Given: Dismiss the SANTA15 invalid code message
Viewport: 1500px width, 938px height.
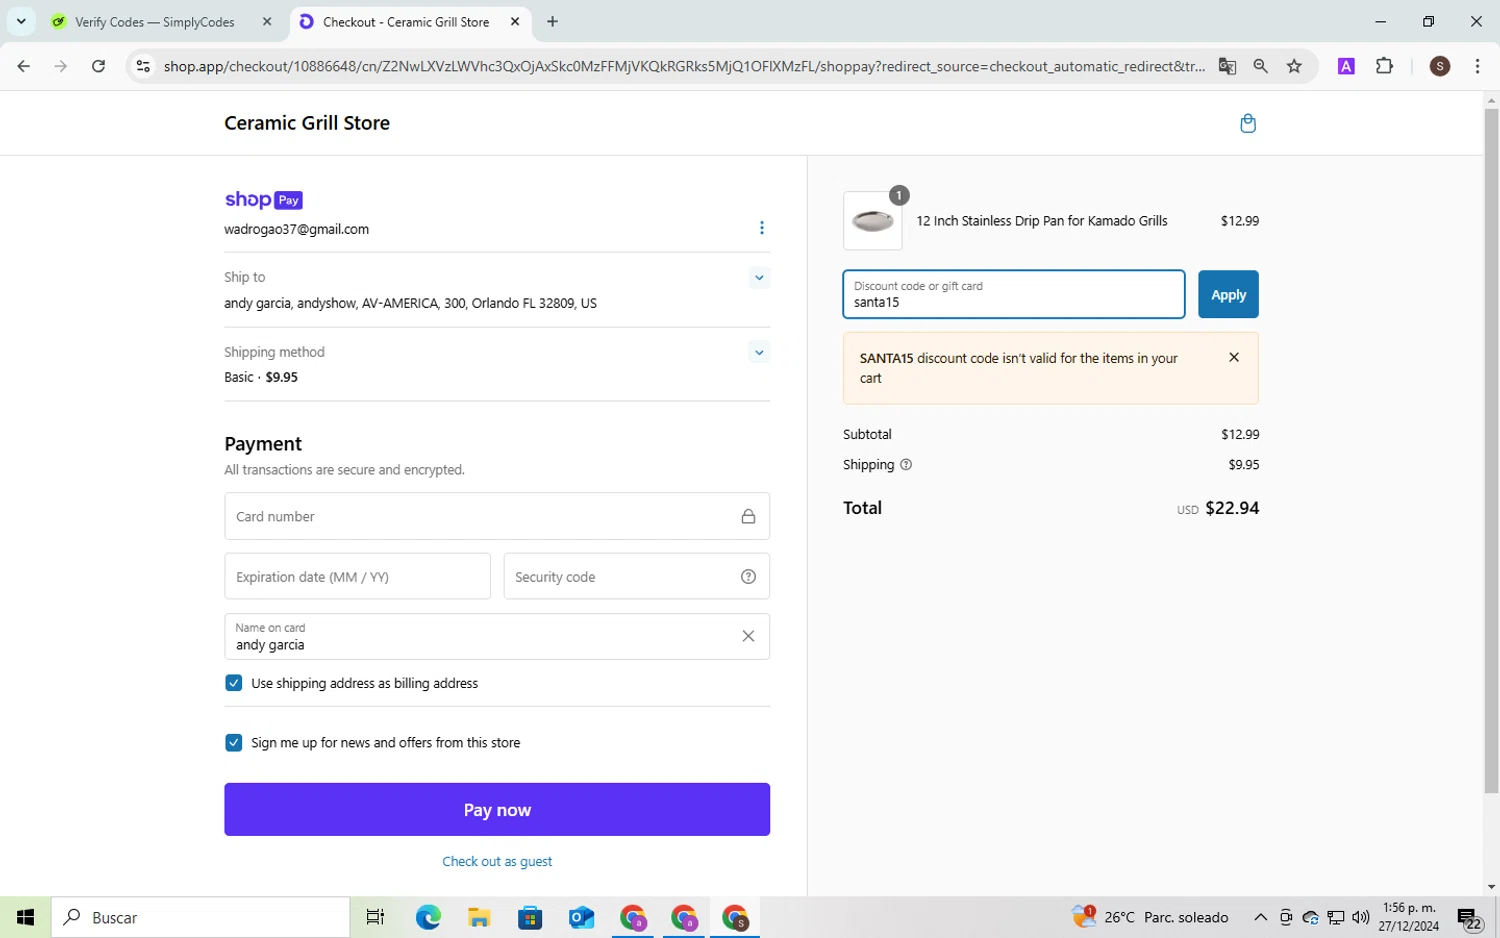Looking at the screenshot, I should click(x=1234, y=358).
